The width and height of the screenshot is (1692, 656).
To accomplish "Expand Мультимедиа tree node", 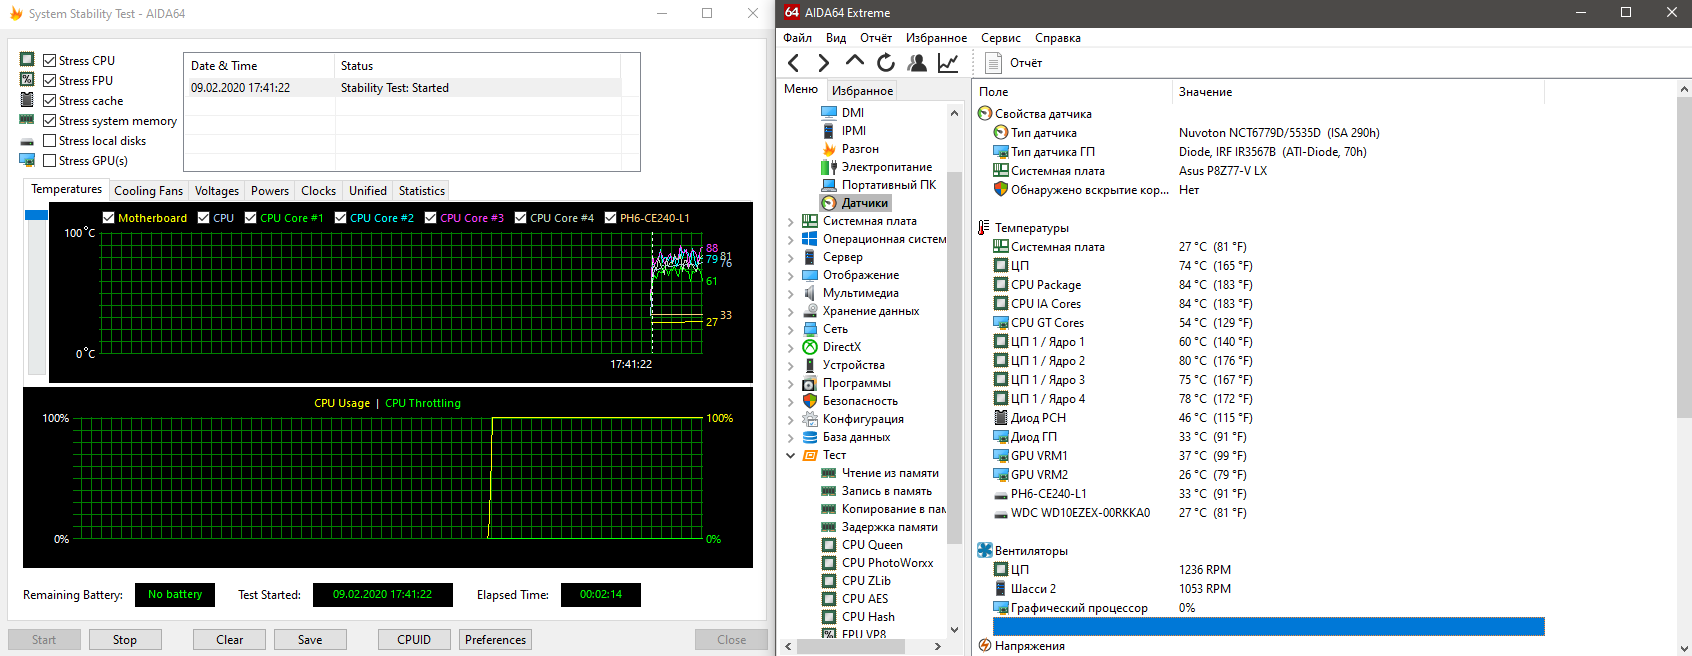I will (x=790, y=294).
